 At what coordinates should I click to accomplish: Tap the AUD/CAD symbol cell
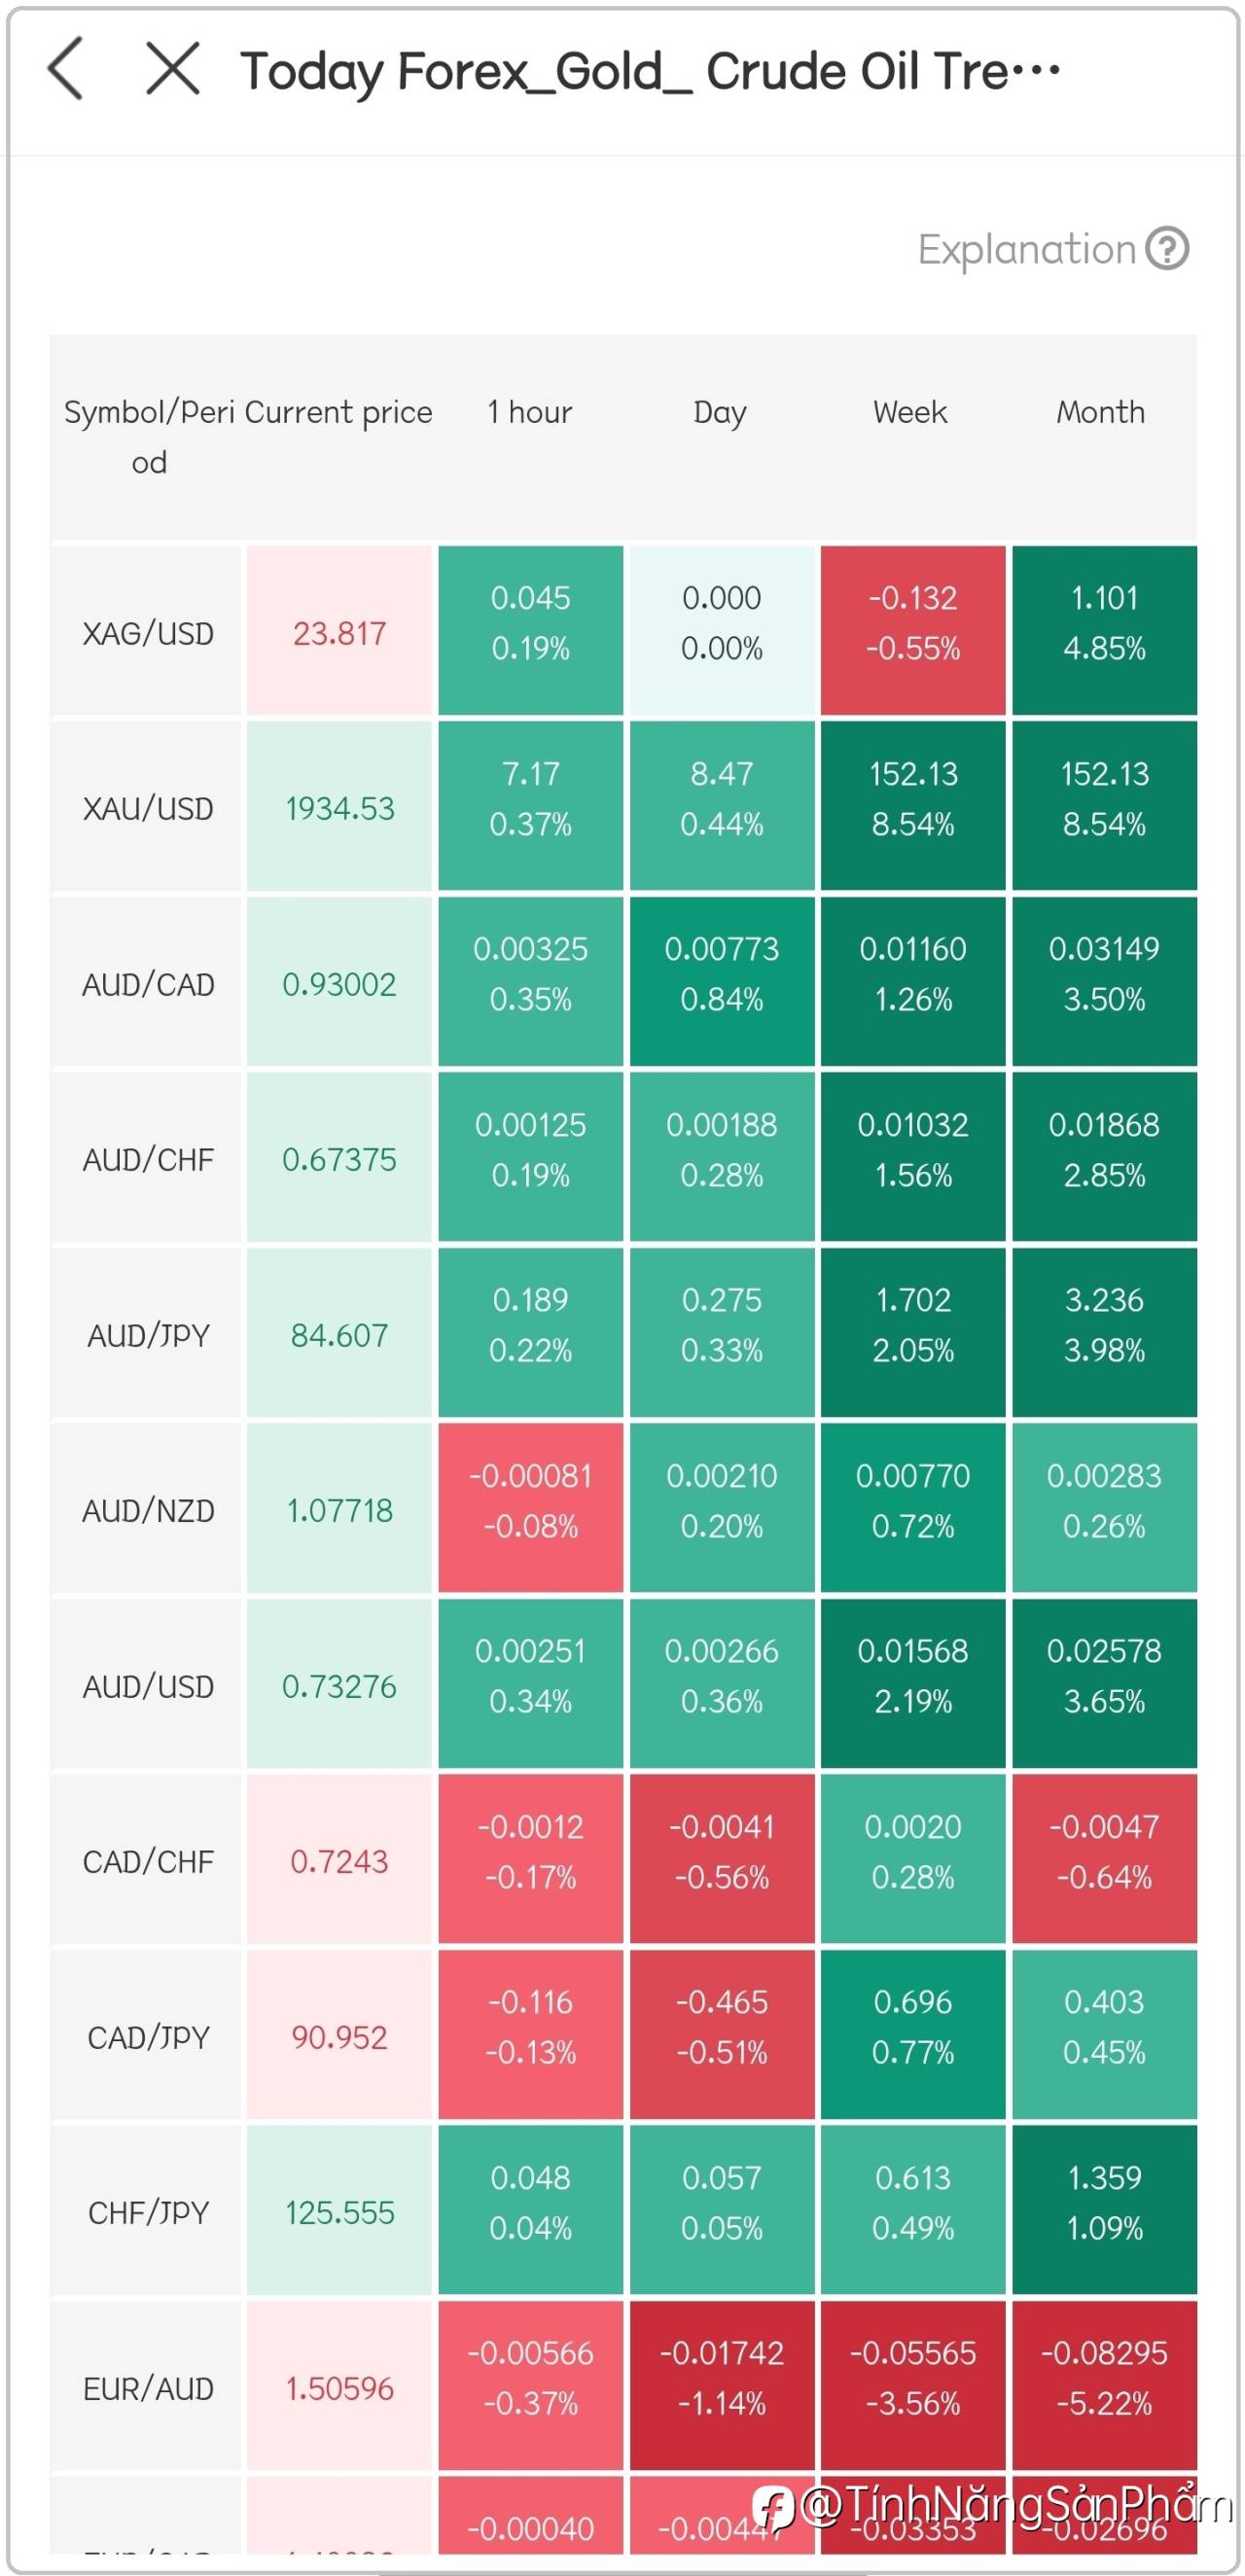pyautogui.click(x=148, y=984)
